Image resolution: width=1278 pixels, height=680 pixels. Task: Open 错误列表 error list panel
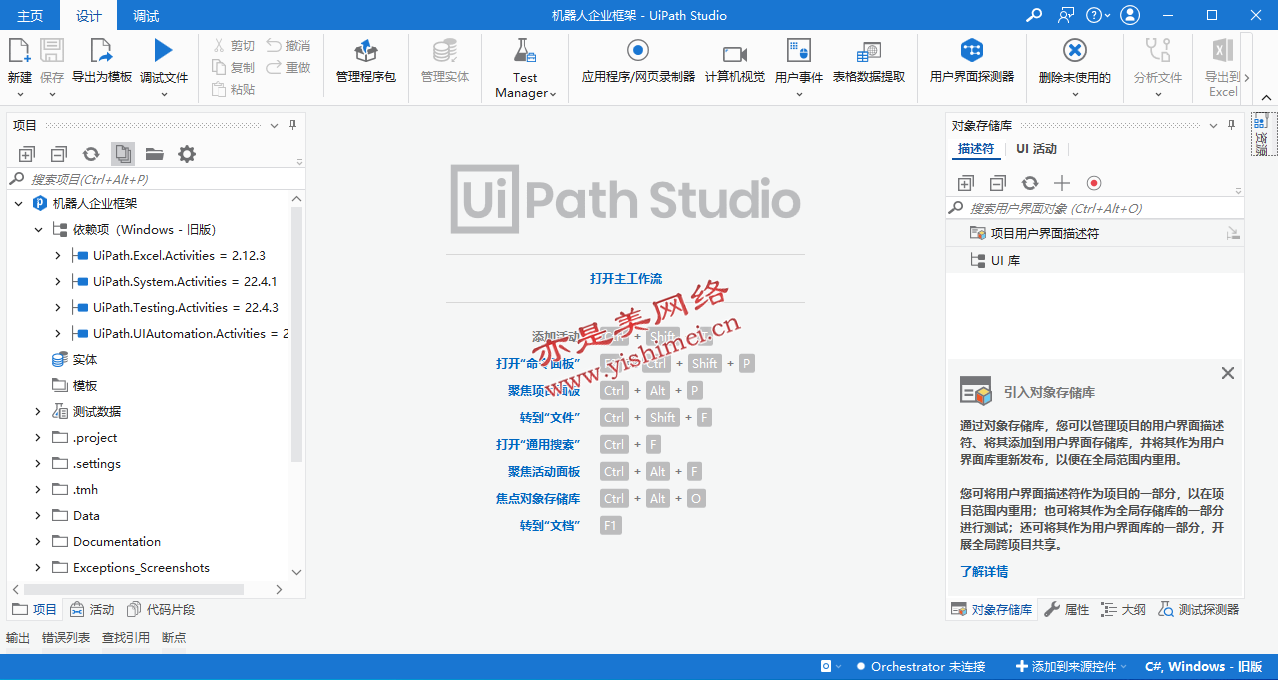tap(66, 637)
